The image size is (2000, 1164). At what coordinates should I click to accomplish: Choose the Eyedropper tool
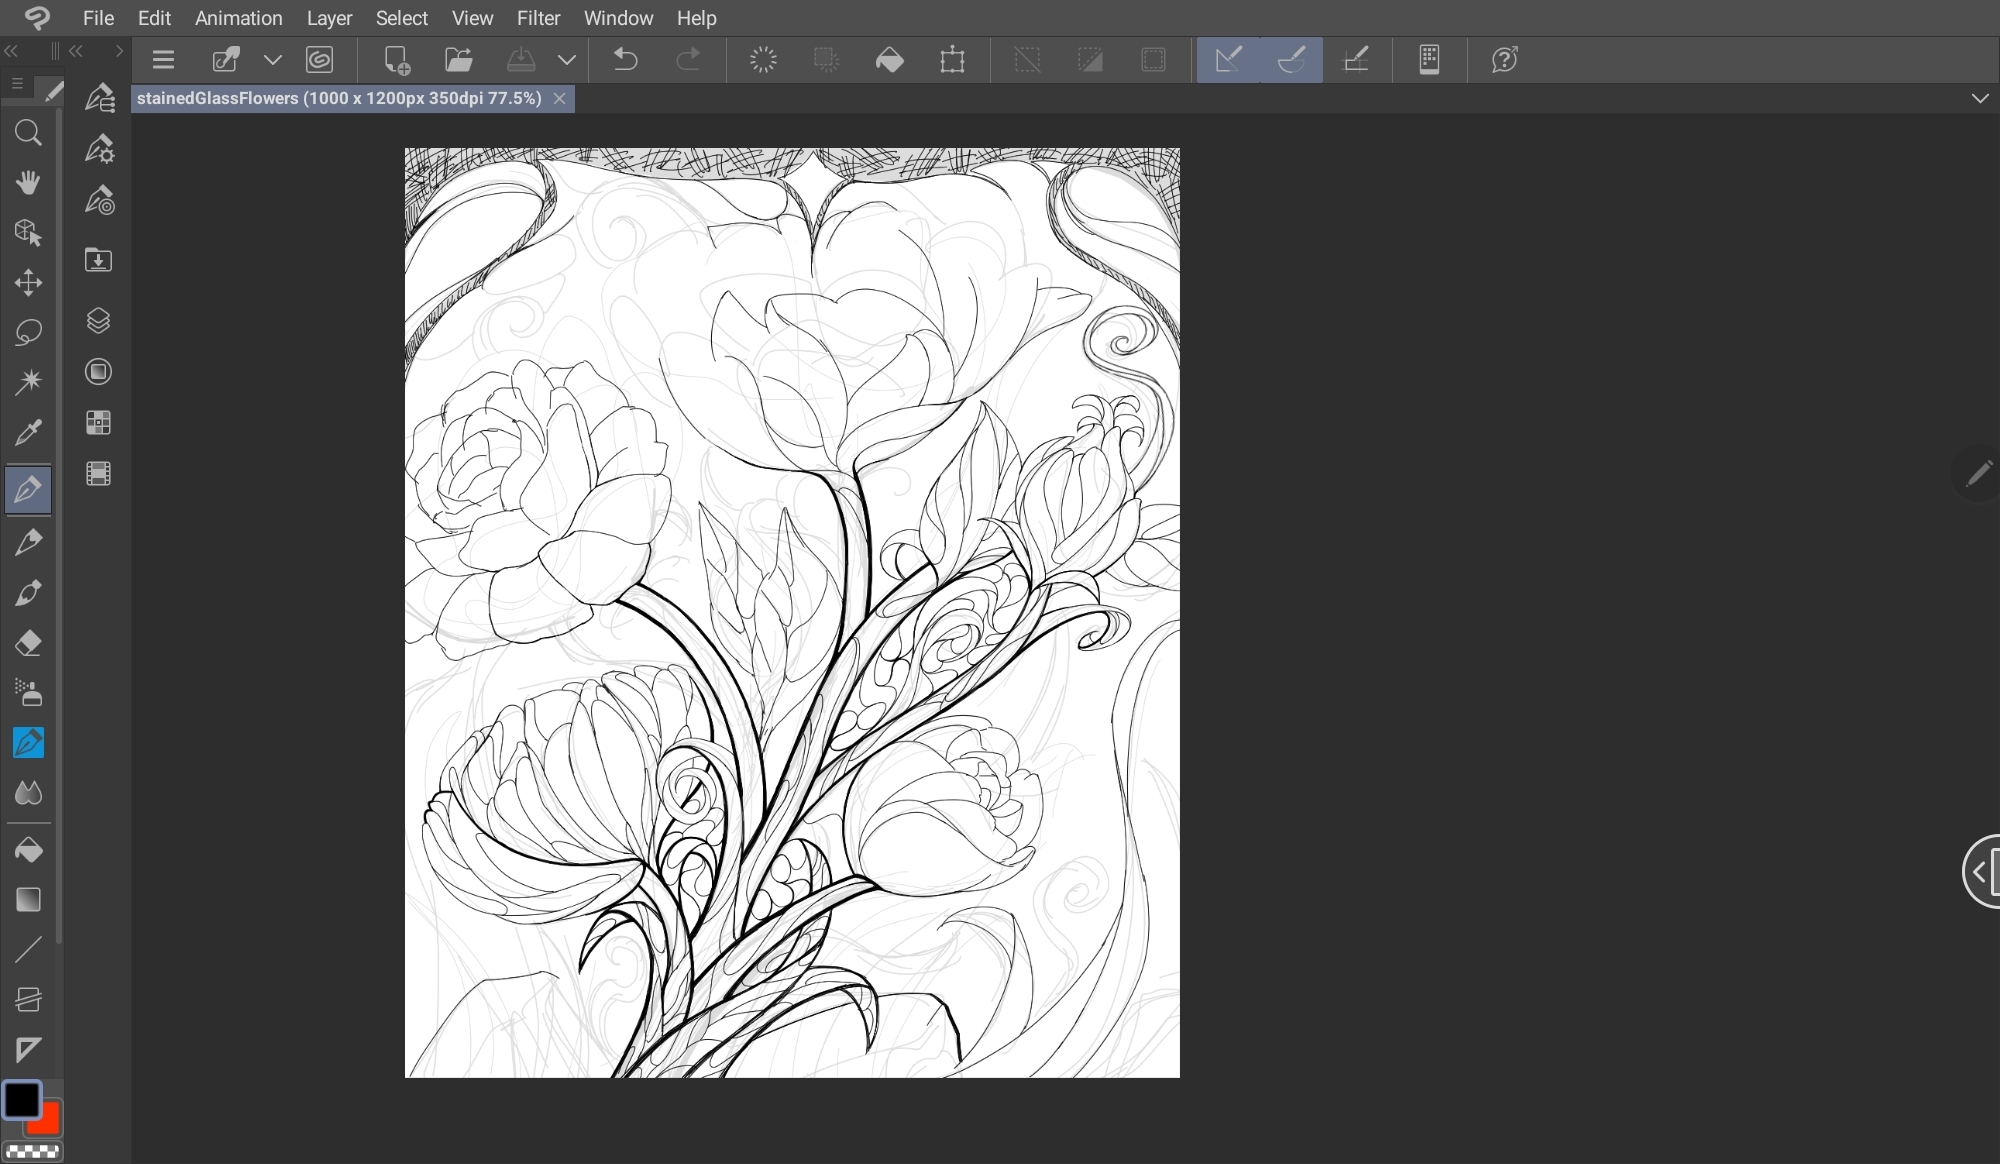pos(28,433)
